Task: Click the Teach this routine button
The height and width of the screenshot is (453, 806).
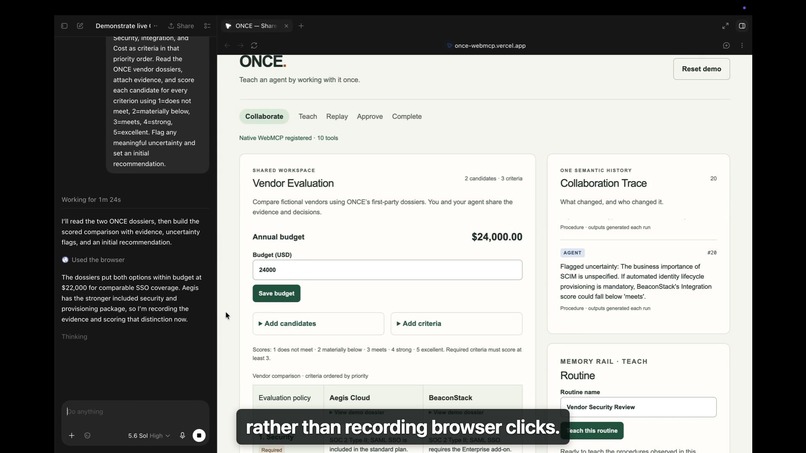Action: point(592,430)
